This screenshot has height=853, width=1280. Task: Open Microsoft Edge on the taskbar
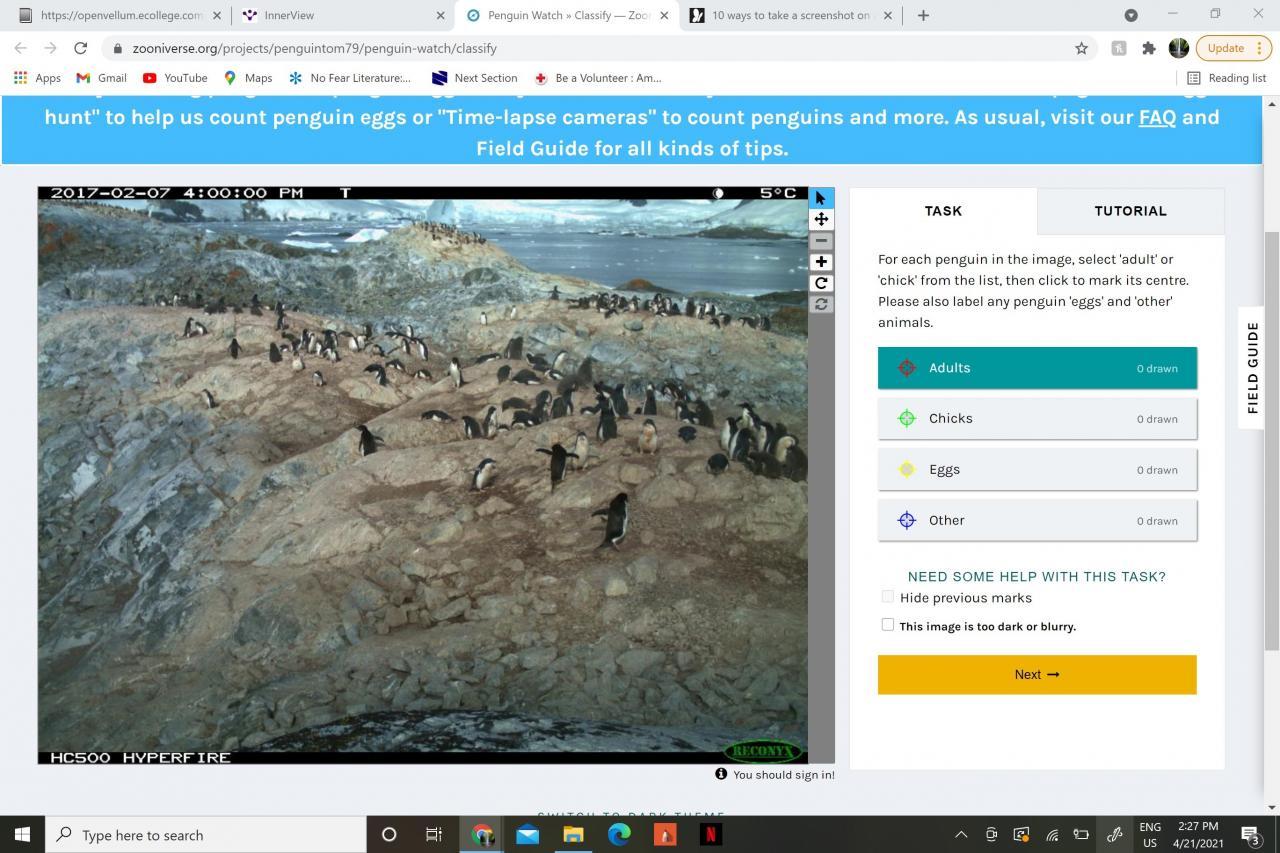point(619,834)
